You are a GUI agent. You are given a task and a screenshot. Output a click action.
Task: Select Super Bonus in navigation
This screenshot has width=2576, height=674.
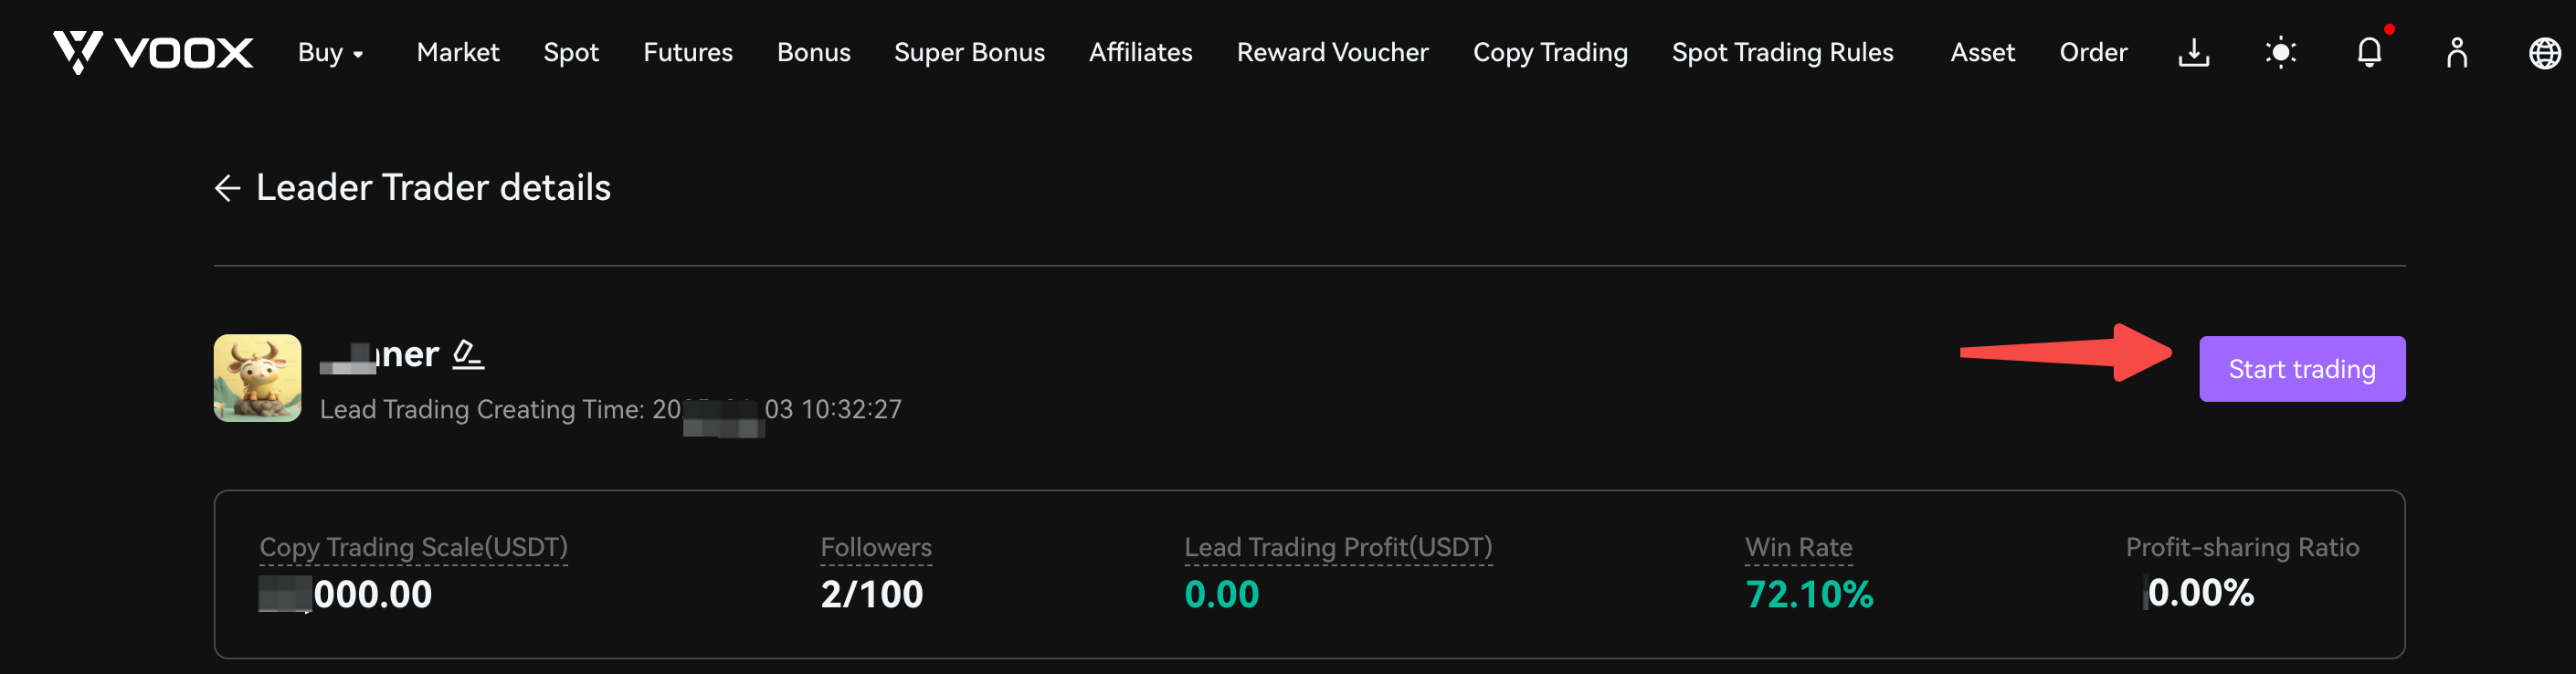[969, 53]
